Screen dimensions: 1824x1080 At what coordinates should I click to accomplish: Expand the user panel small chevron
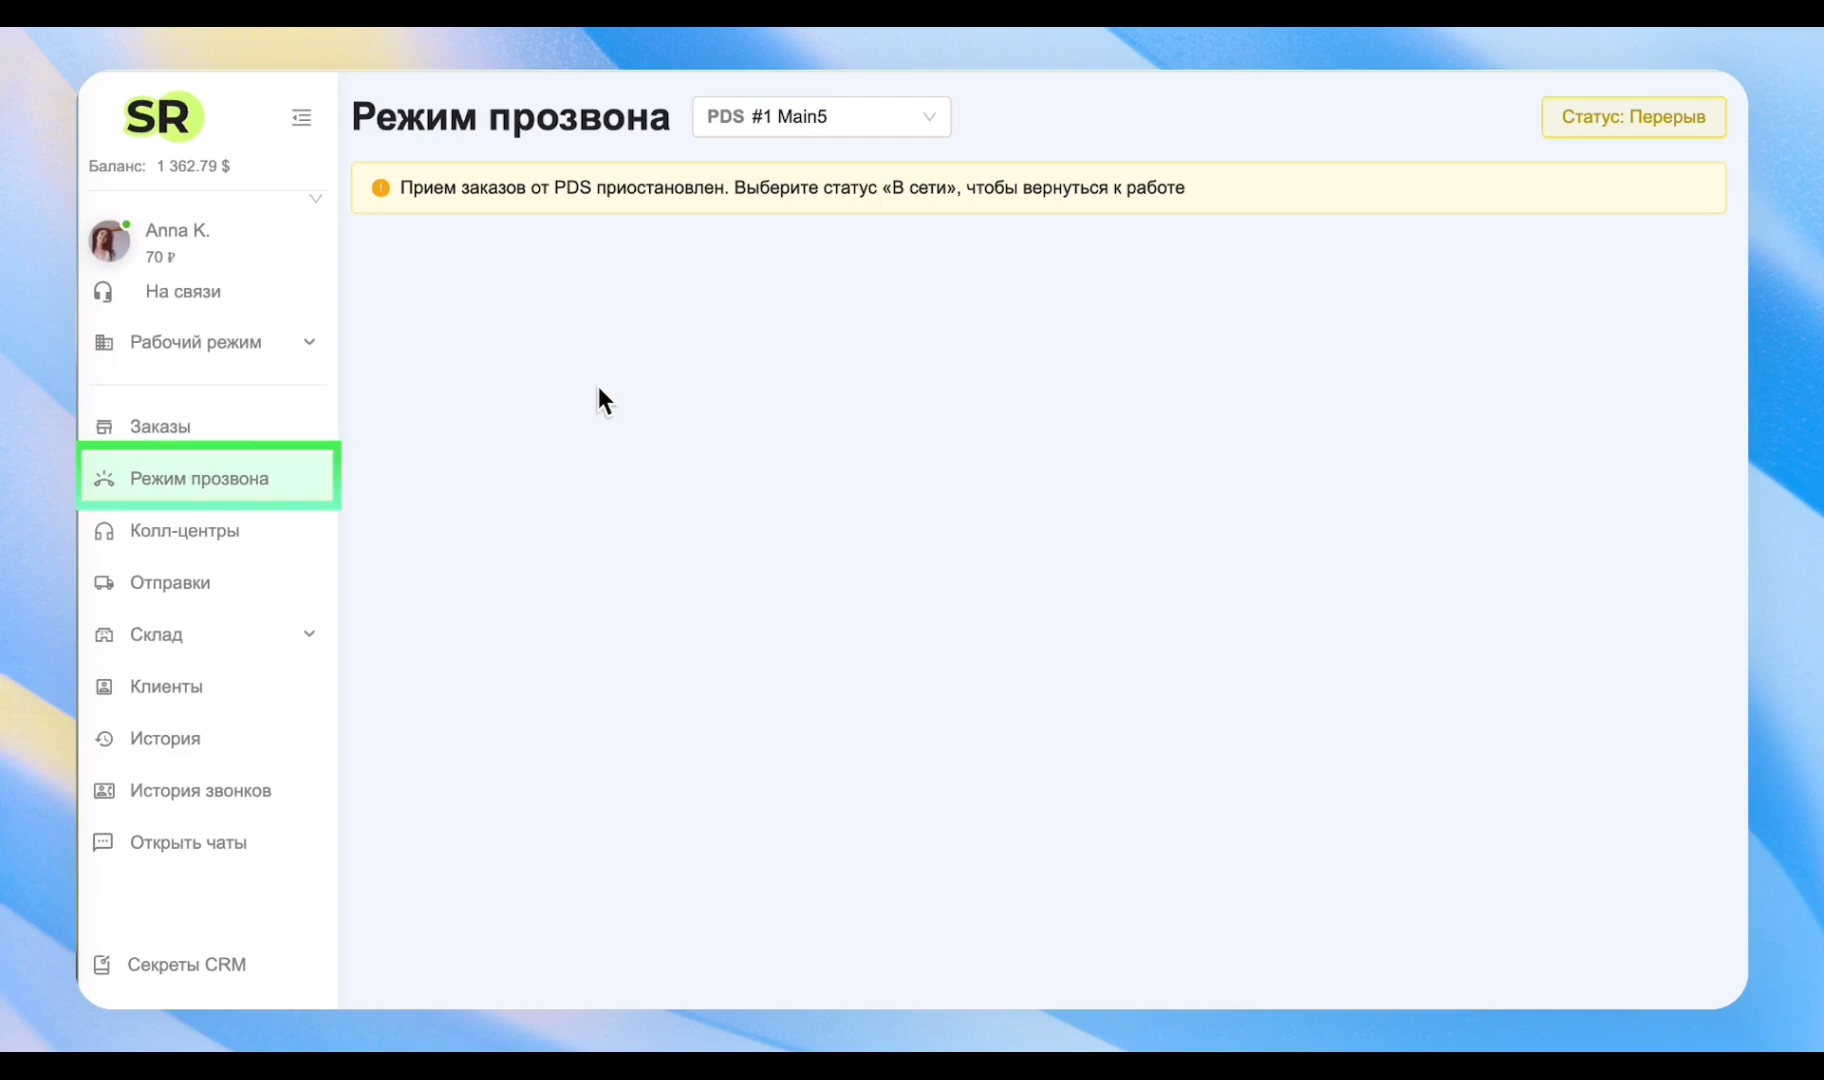click(315, 199)
